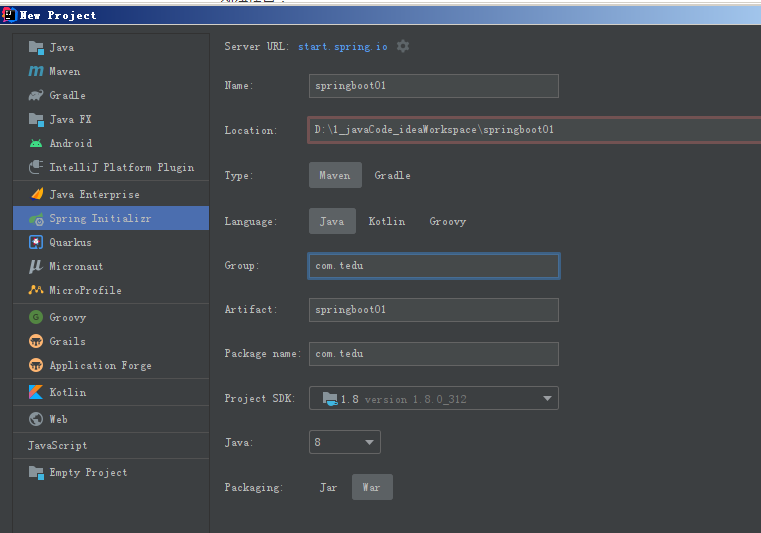The width and height of the screenshot is (761, 533).
Task: Set project type to Gradle
Action: coord(392,175)
